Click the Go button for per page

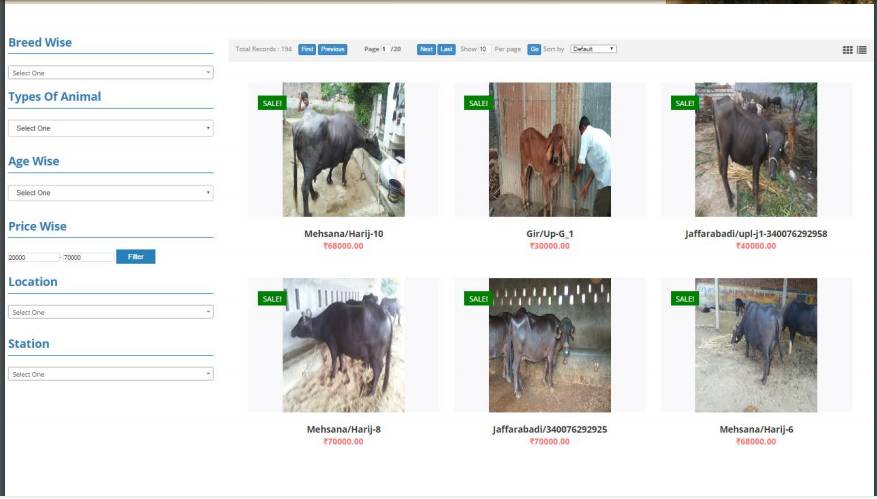534,49
